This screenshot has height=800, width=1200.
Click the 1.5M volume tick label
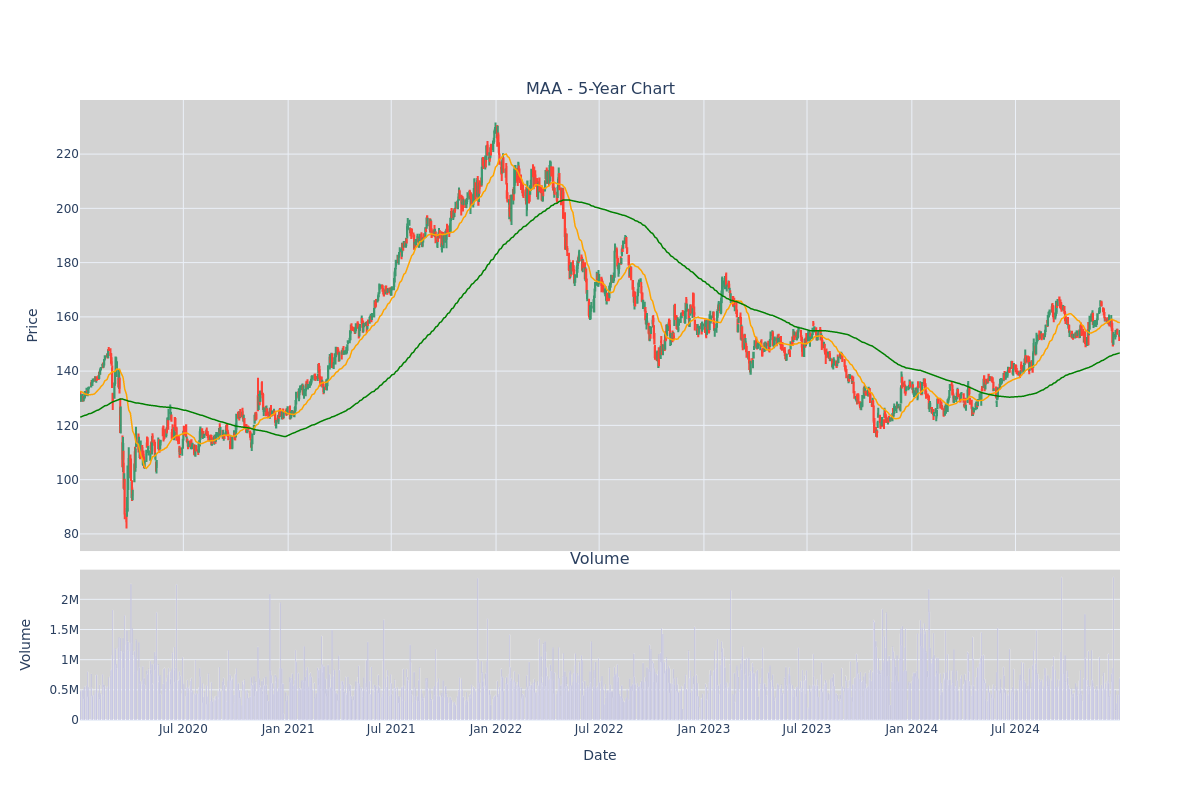coord(62,629)
